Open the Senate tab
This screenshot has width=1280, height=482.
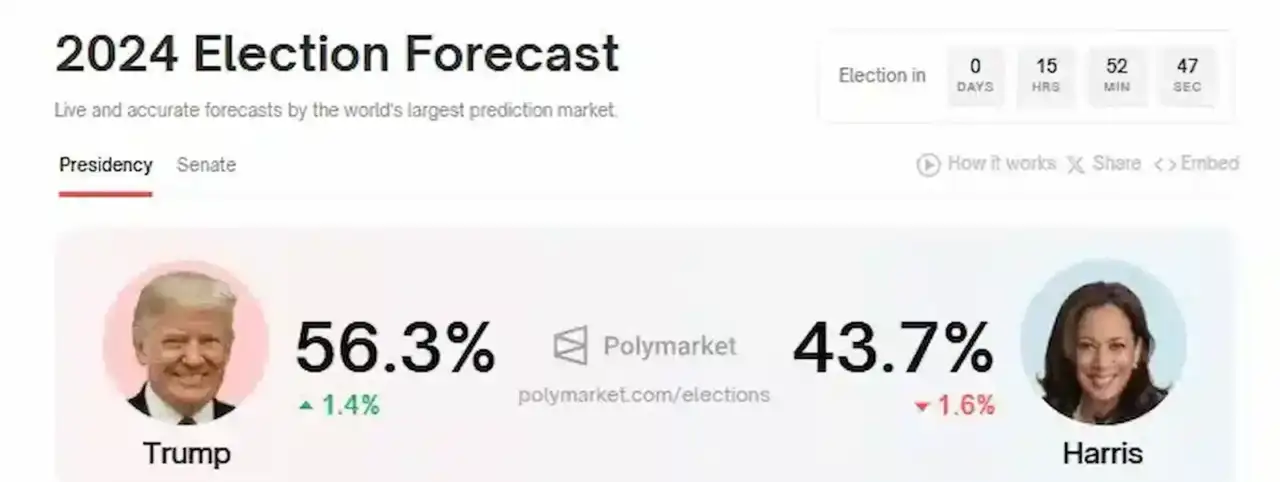pos(206,165)
